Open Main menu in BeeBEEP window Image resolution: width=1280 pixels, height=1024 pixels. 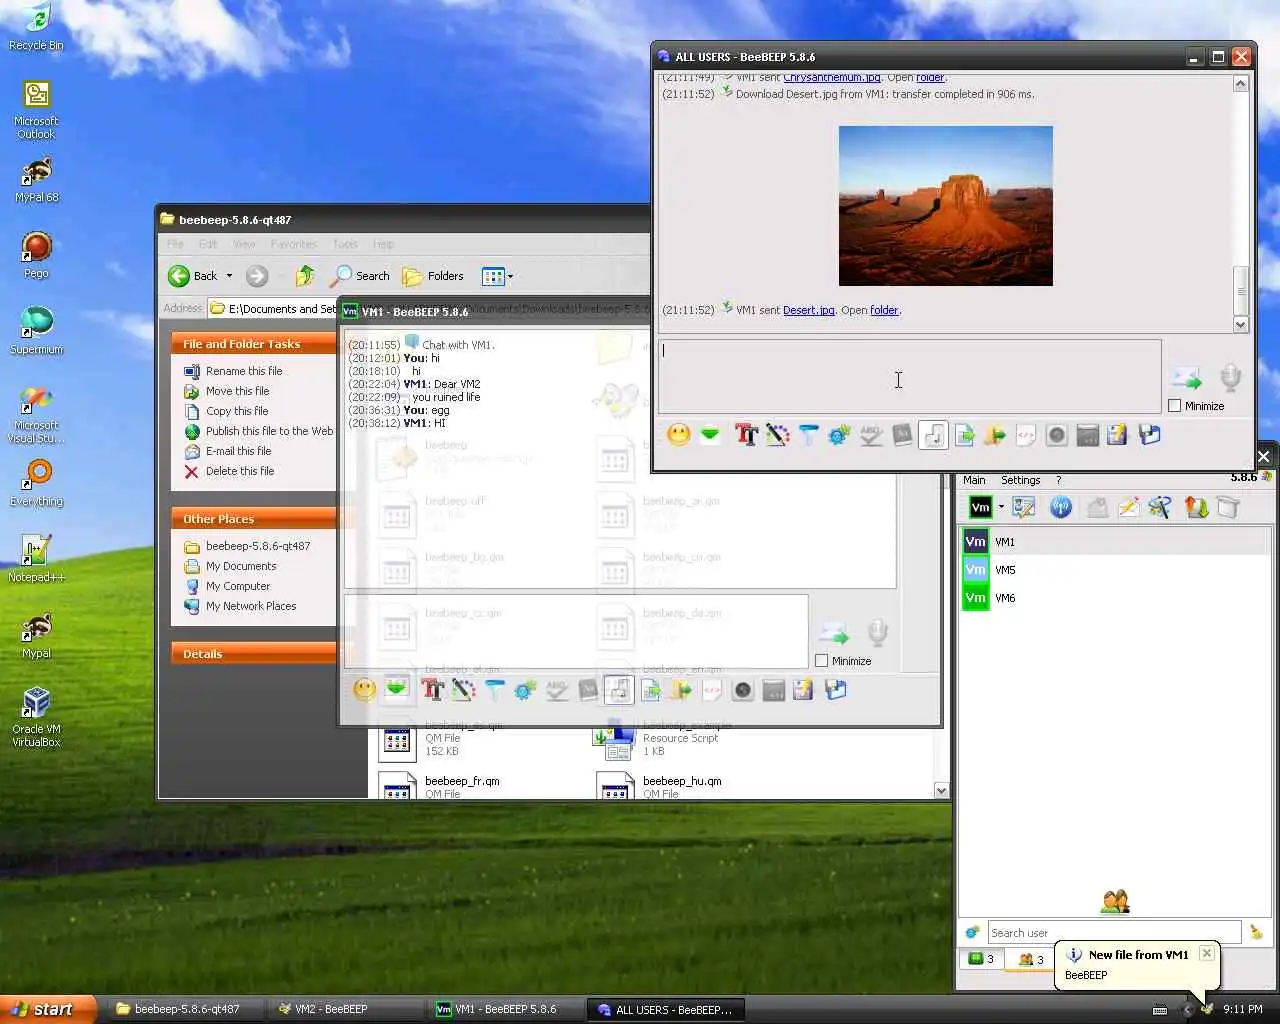[x=974, y=480]
